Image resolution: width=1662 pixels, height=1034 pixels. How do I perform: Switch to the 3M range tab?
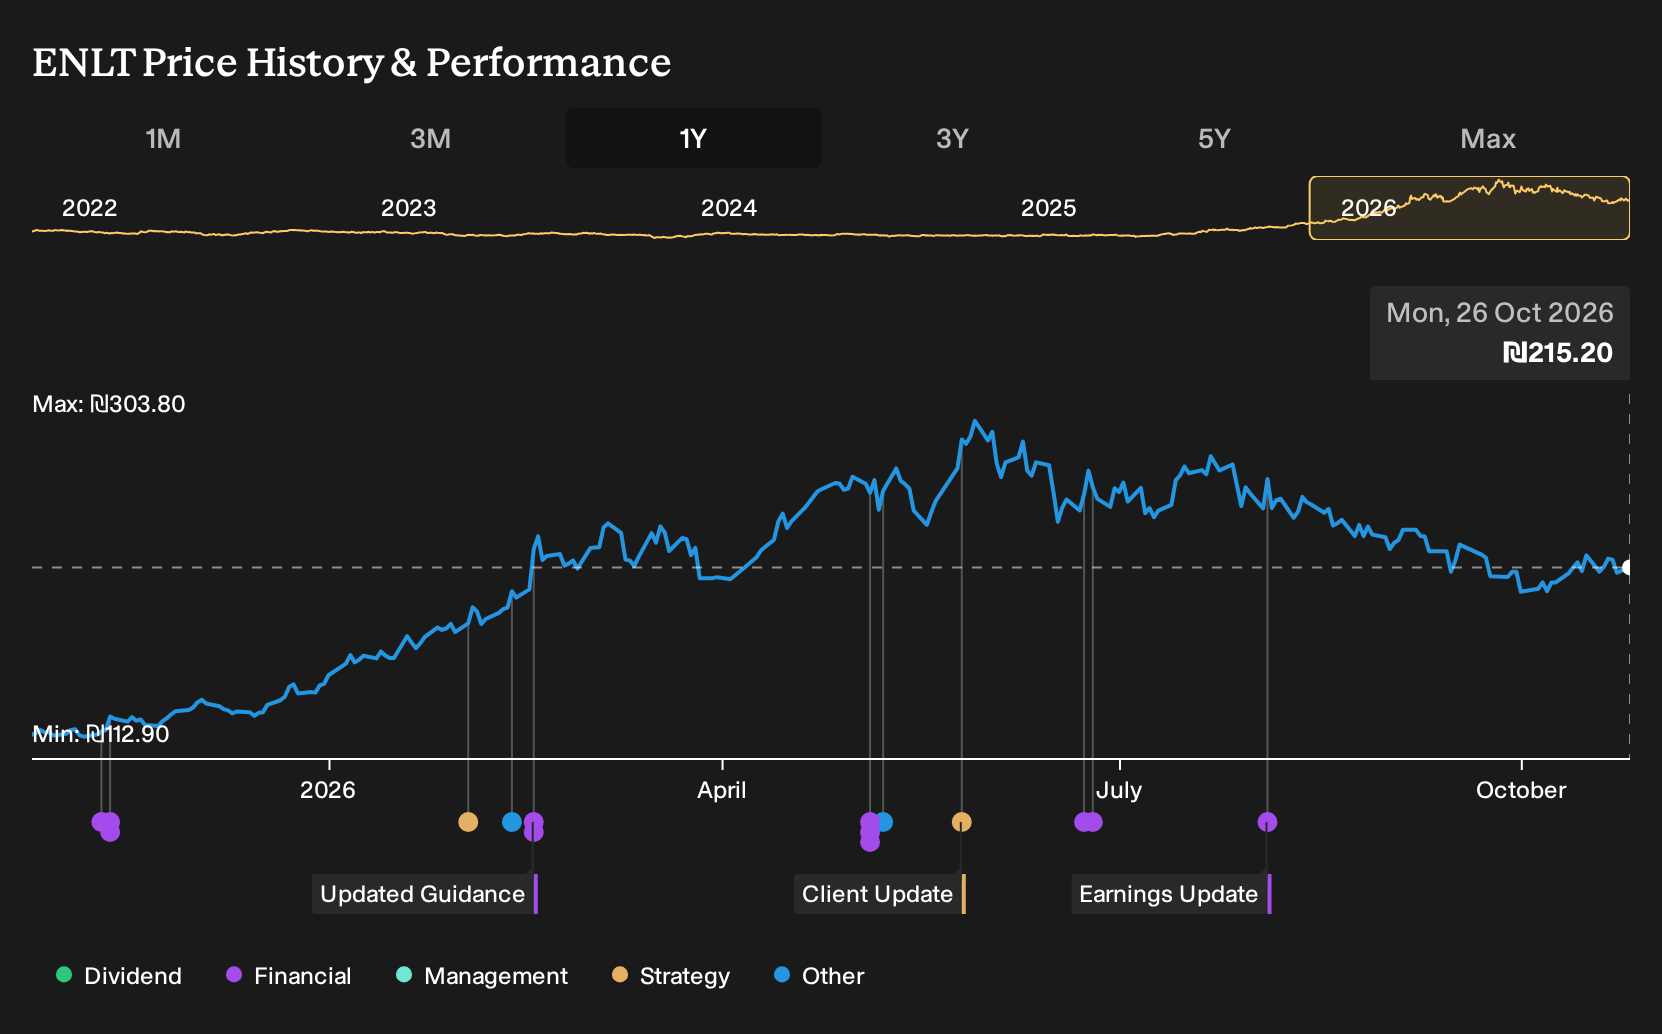[430, 138]
